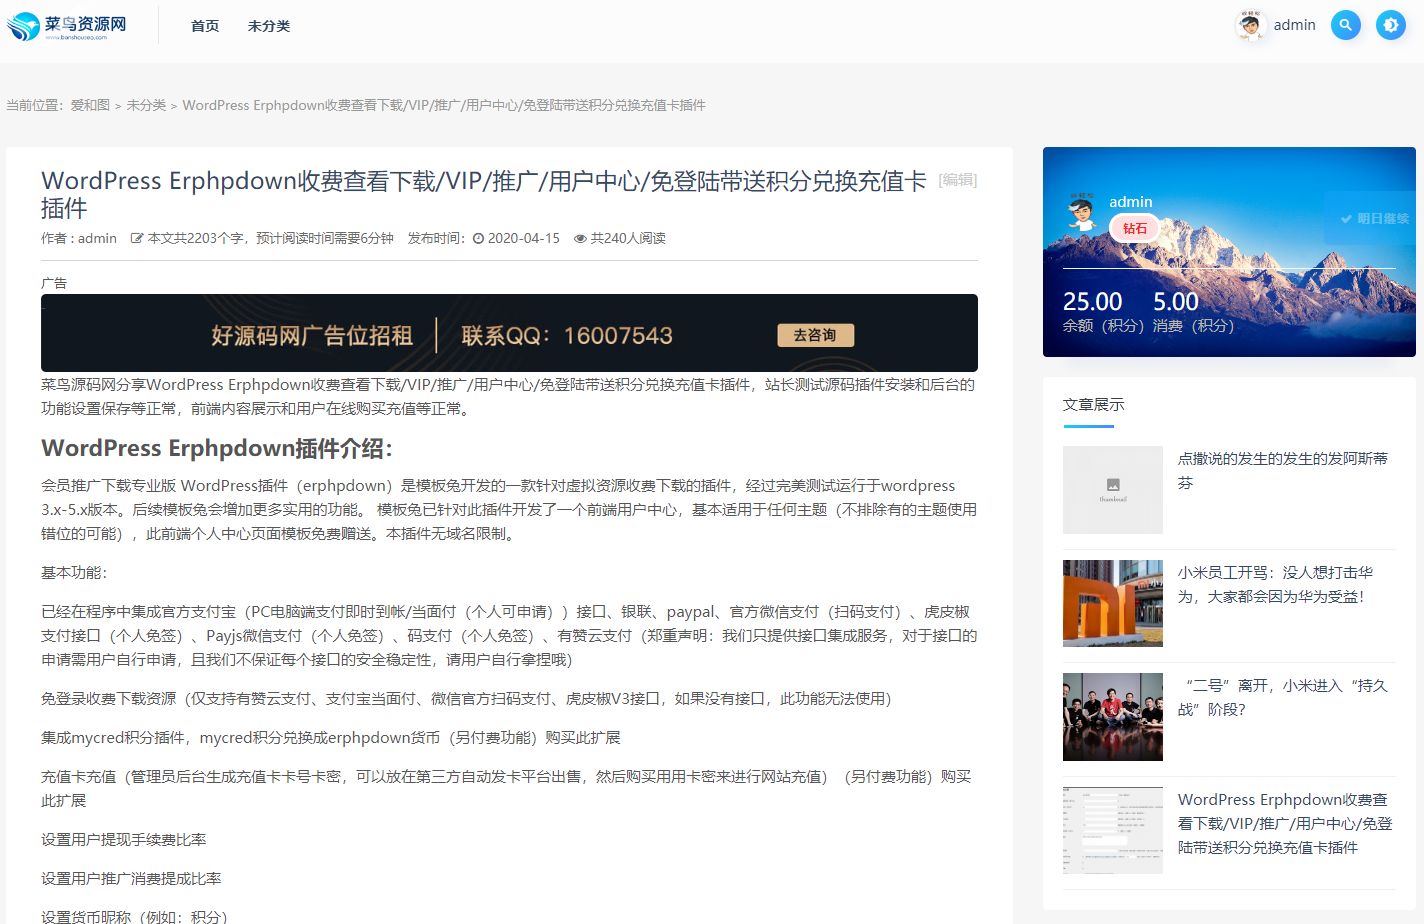Click the main article title heading
1424x924 pixels.
coord(484,194)
